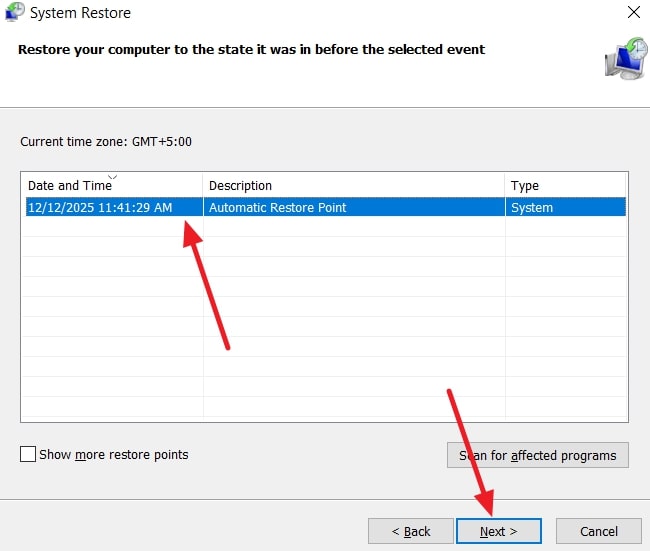Click the System Restore title bar icon
The height and width of the screenshot is (551, 650).
click(x=15, y=12)
